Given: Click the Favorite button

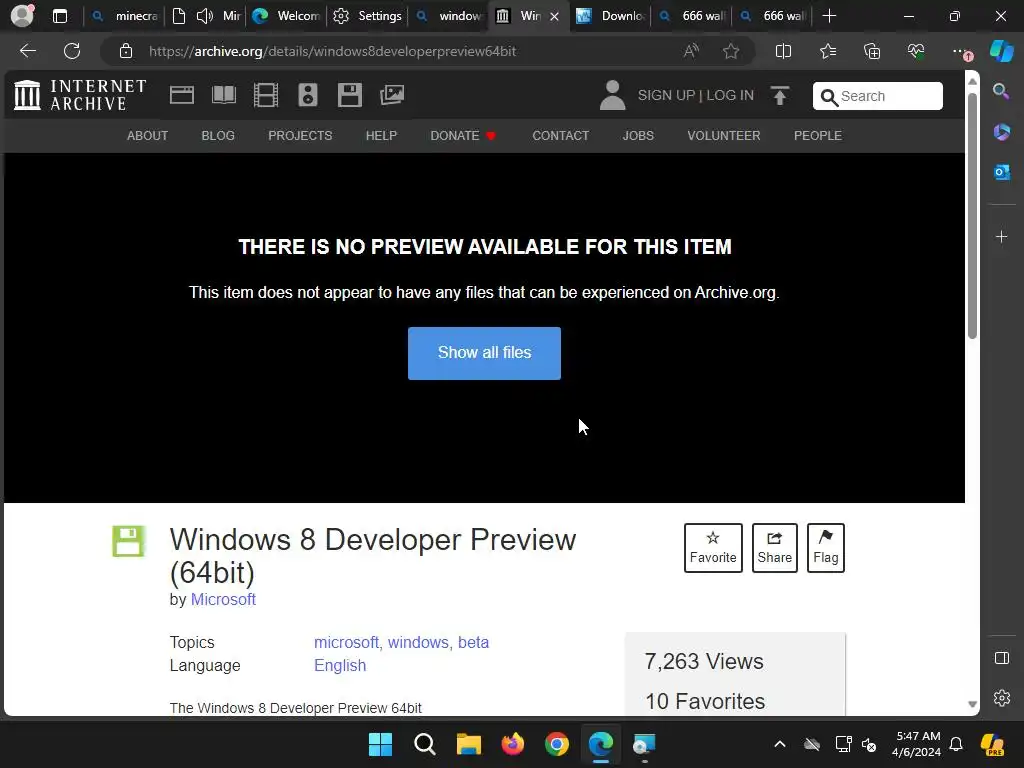Looking at the screenshot, I should click(713, 548).
